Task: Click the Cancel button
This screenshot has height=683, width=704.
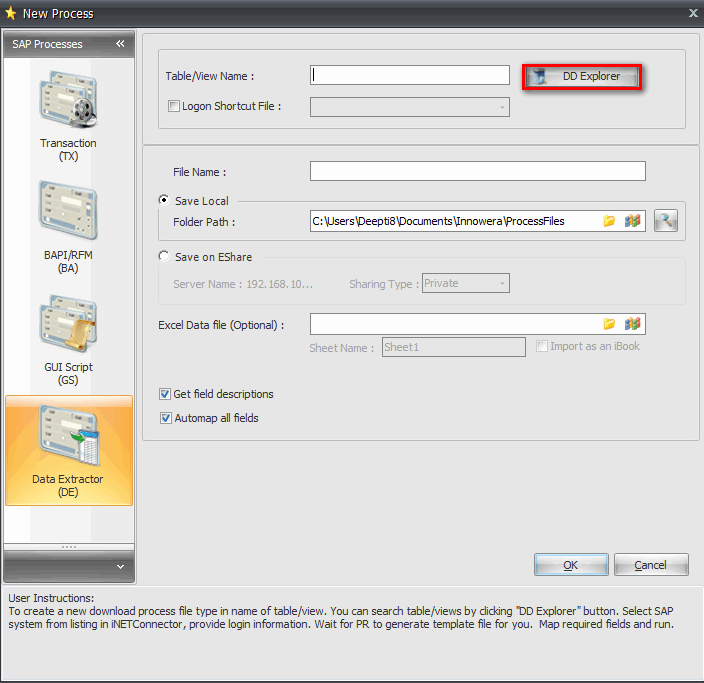Action: 651,564
